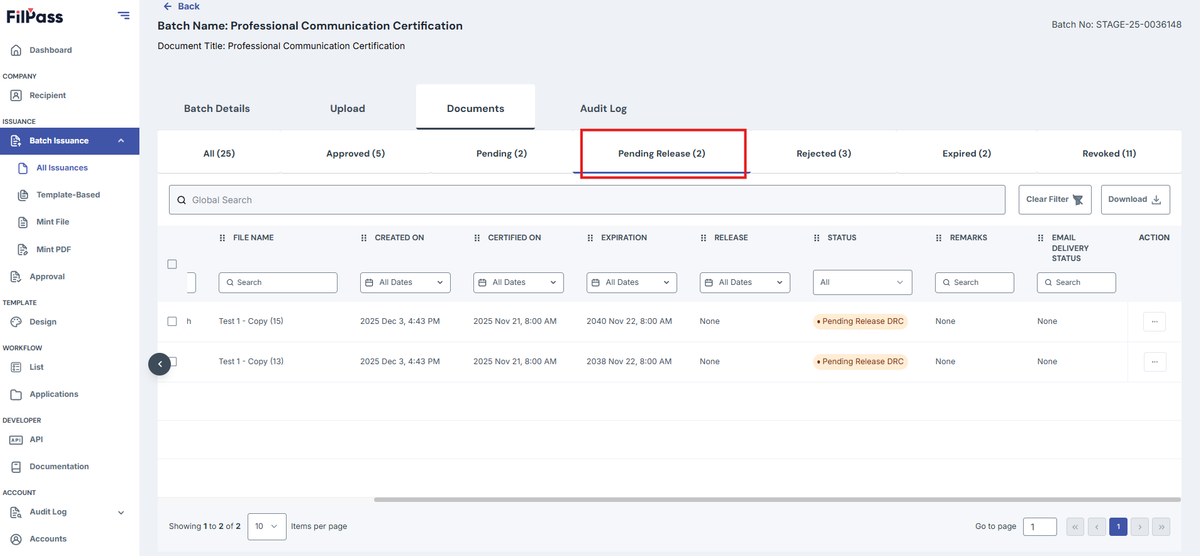The height and width of the screenshot is (556, 1200).
Task: Grab REMARKS column drag handle
Action: pyautogui.click(x=939, y=238)
